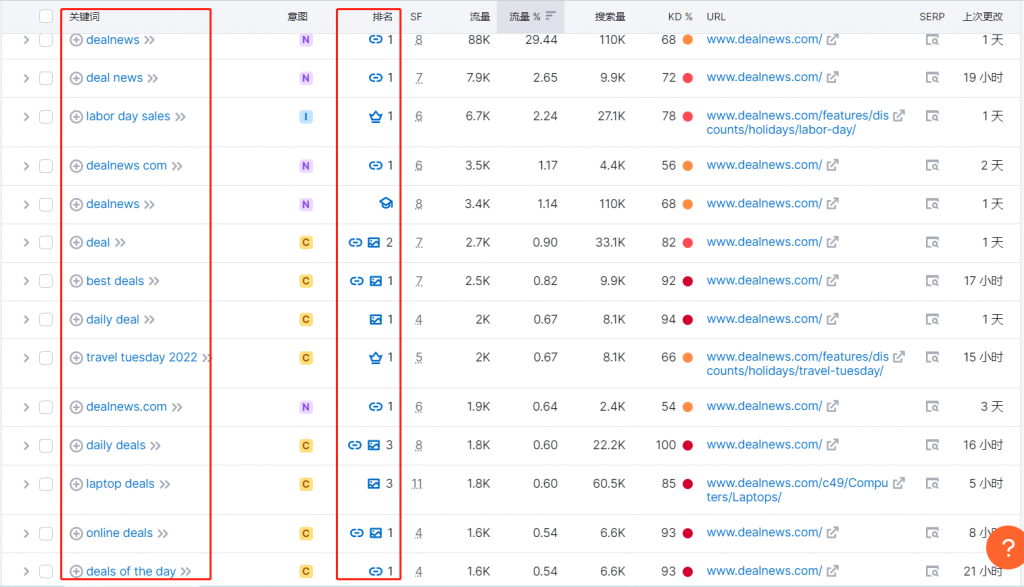1024x587 pixels.
Task: Click the plus icon beside "daily deal"
Action: tap(76, 320)
